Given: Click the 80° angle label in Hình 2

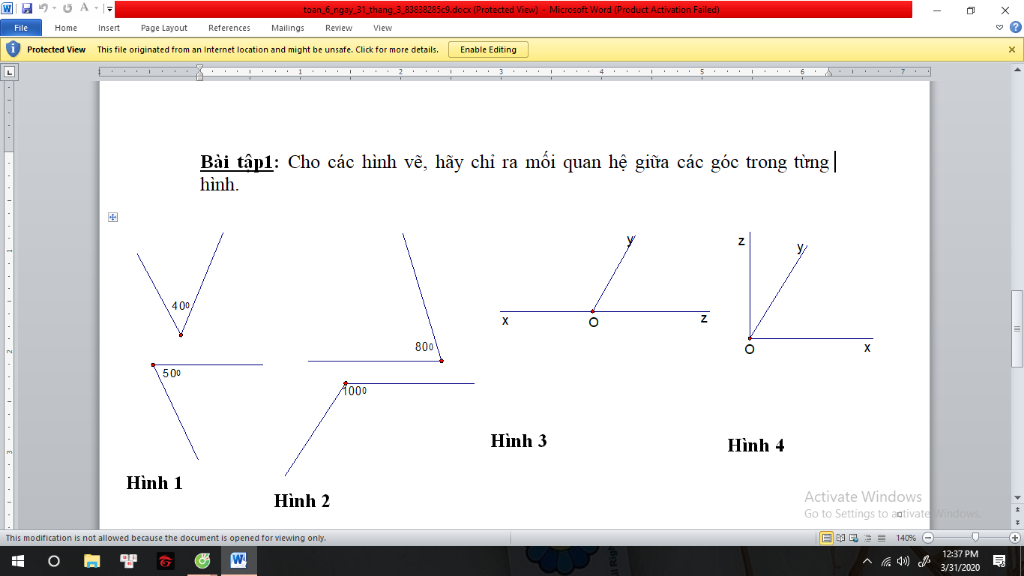Looking at the screenshot, I should tap(424, 347).
